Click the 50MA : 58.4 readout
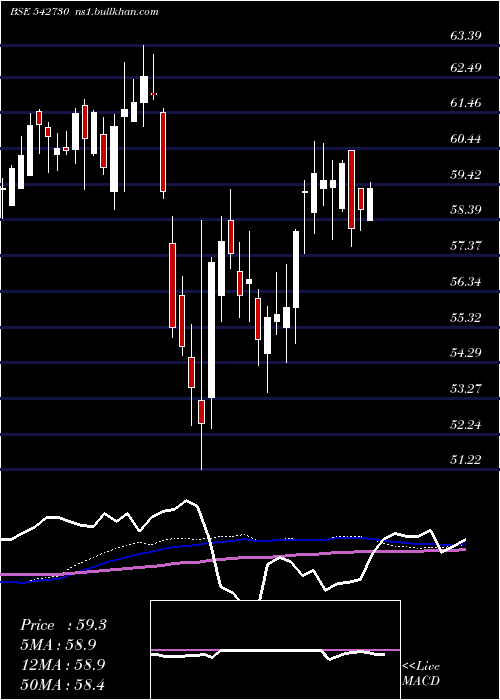This screenshot has width=500, height=700. 62,684
